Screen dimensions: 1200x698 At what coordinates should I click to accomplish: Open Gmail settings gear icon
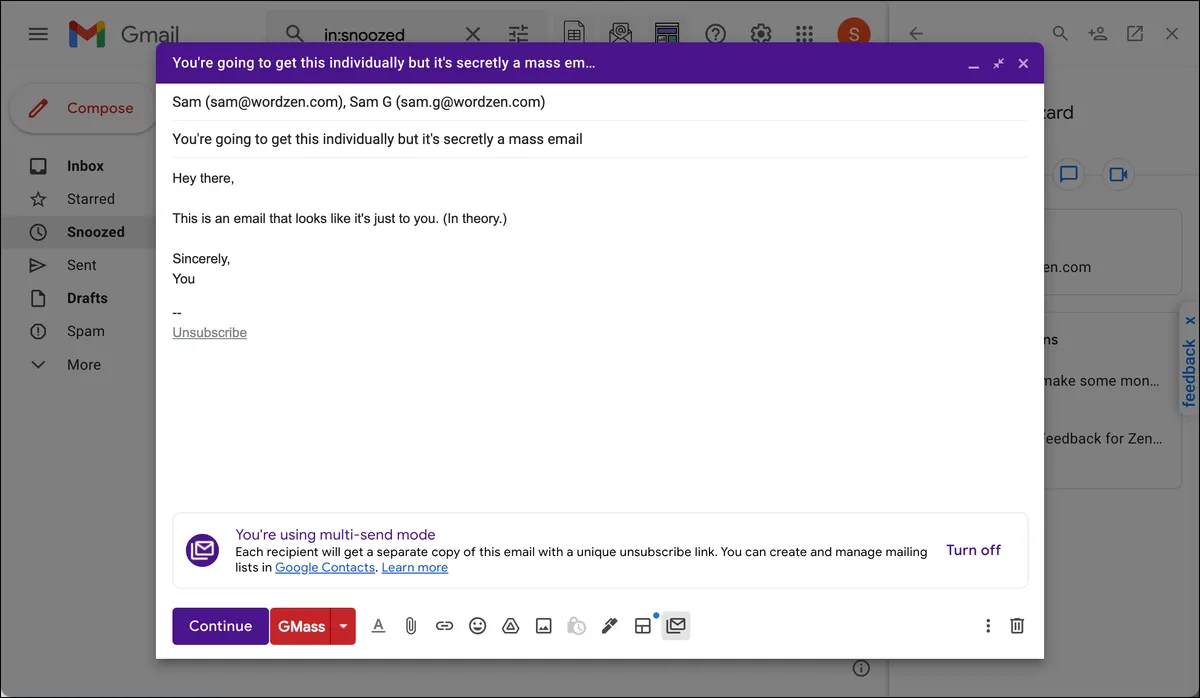(760, 34)
